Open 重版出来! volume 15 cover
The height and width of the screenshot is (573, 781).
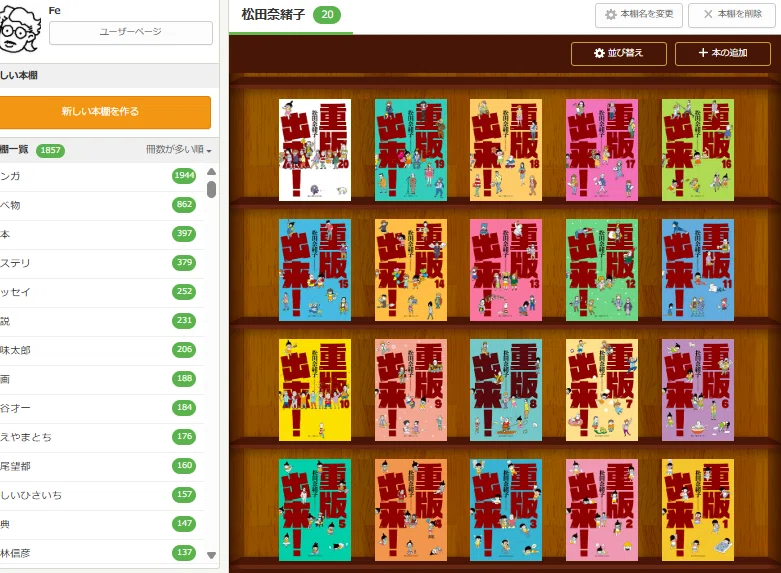click(x=315, y=270)
